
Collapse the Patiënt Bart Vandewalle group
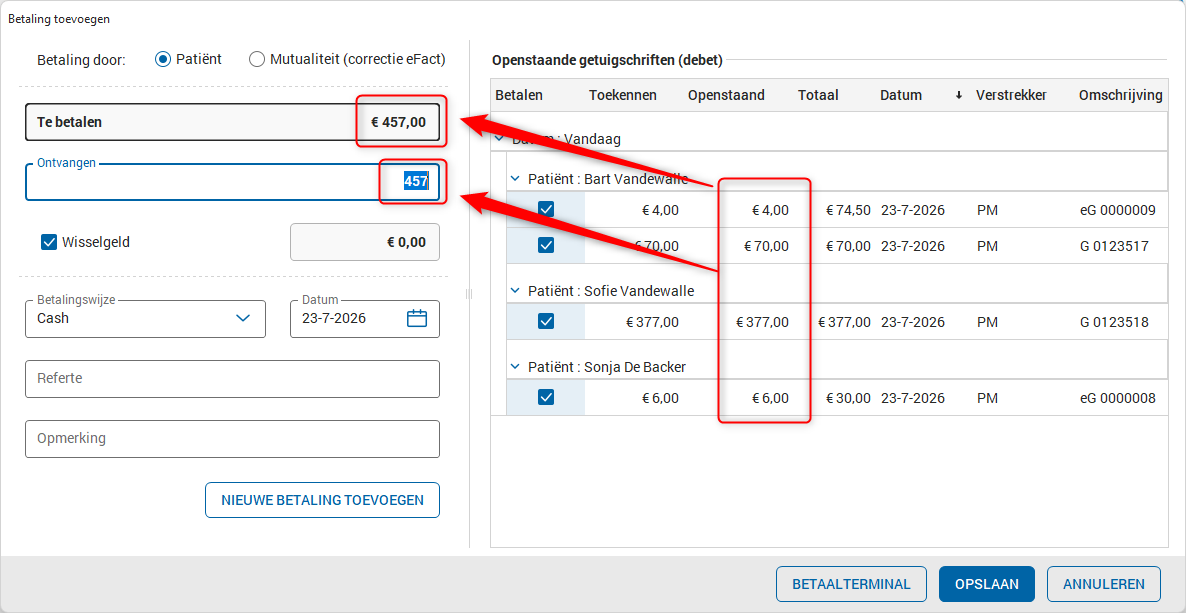click(515, 179)
